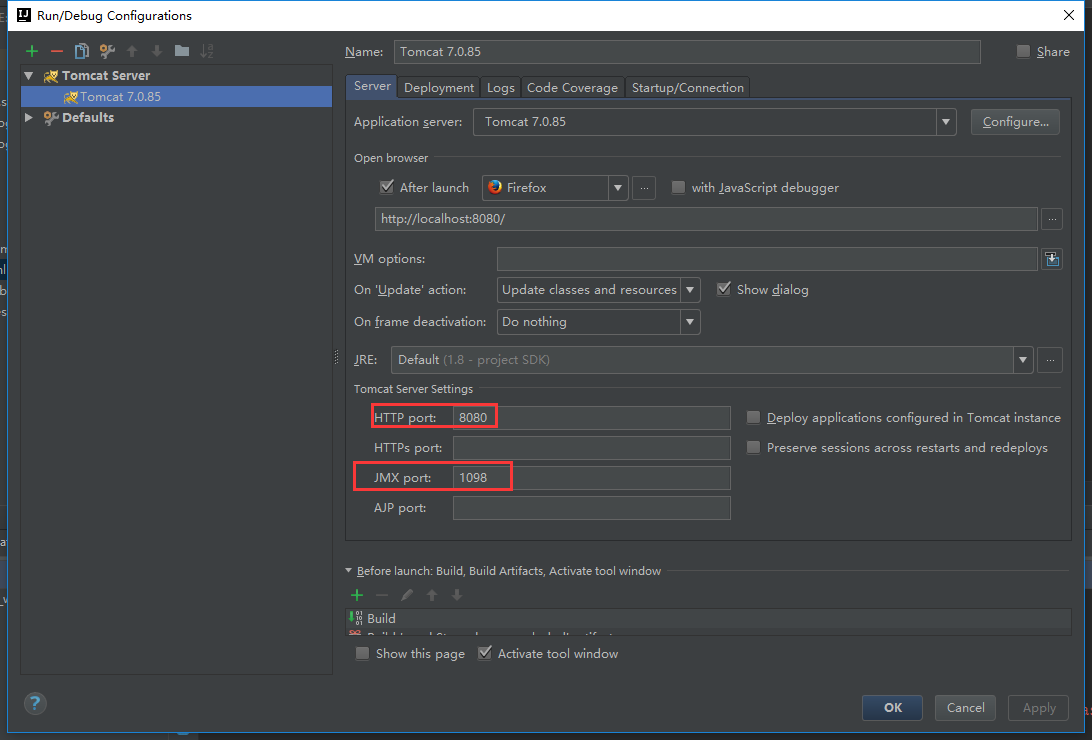The image size is (1092, 740).
Task: Move configuration down arrow in left toolbar
Action: (157, 51)
